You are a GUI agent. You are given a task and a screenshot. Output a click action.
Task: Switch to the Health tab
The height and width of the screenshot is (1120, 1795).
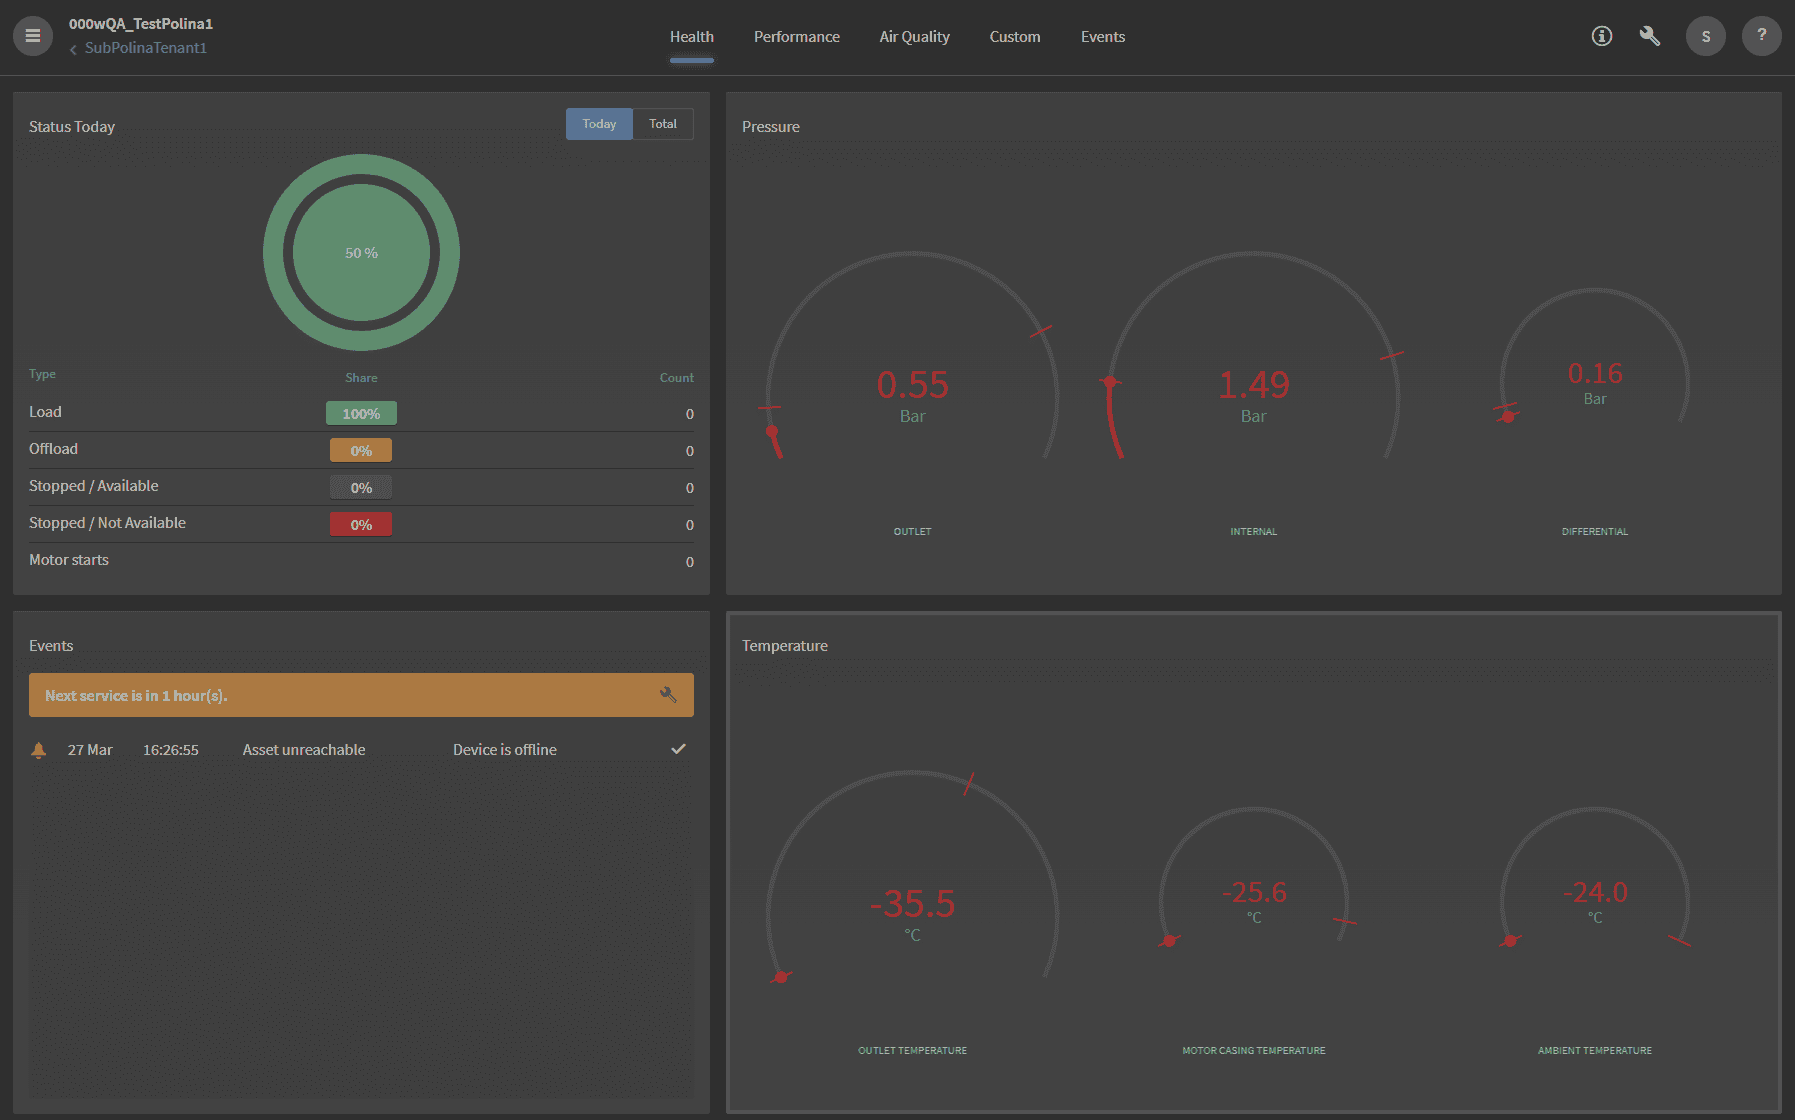[692, 37]
